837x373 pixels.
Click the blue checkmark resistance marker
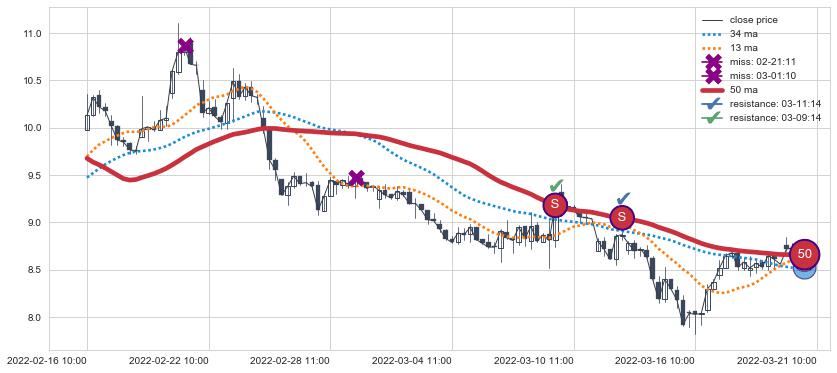623,199
